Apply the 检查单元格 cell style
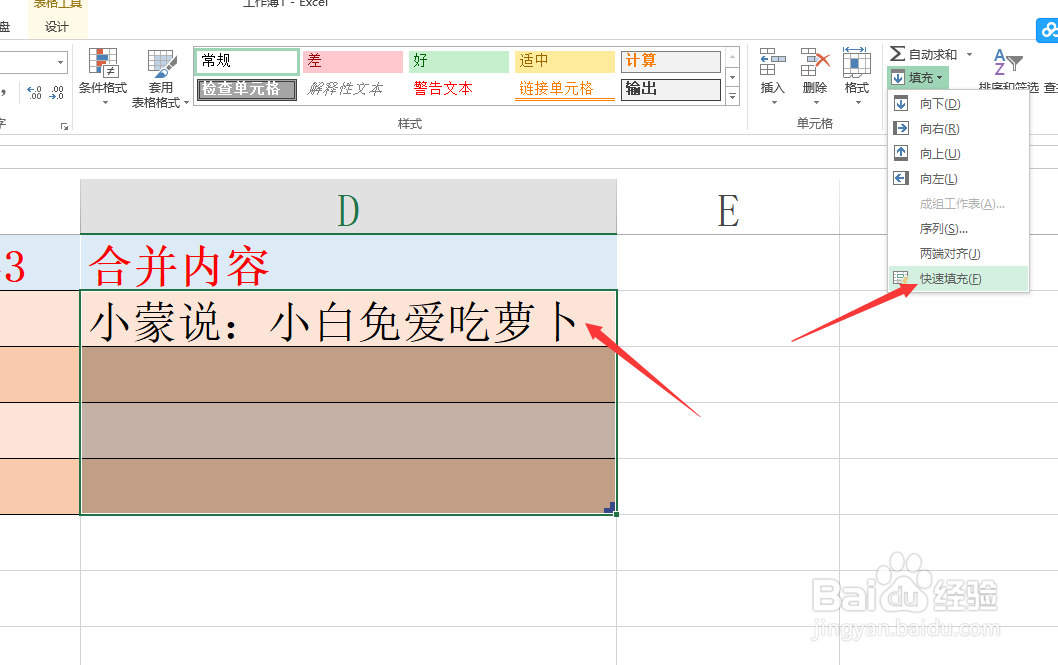The height and width of the screenshot is (665, 1058). point(245,89)
